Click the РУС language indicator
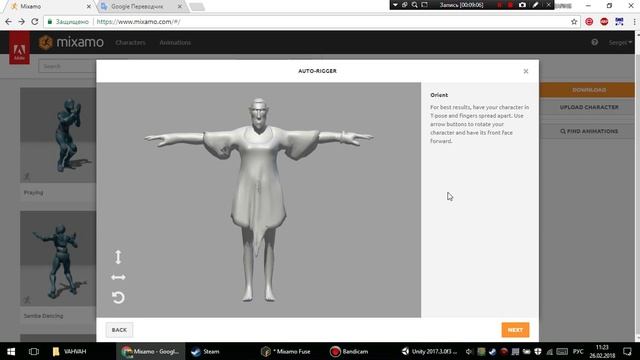 tap(578, 351)
